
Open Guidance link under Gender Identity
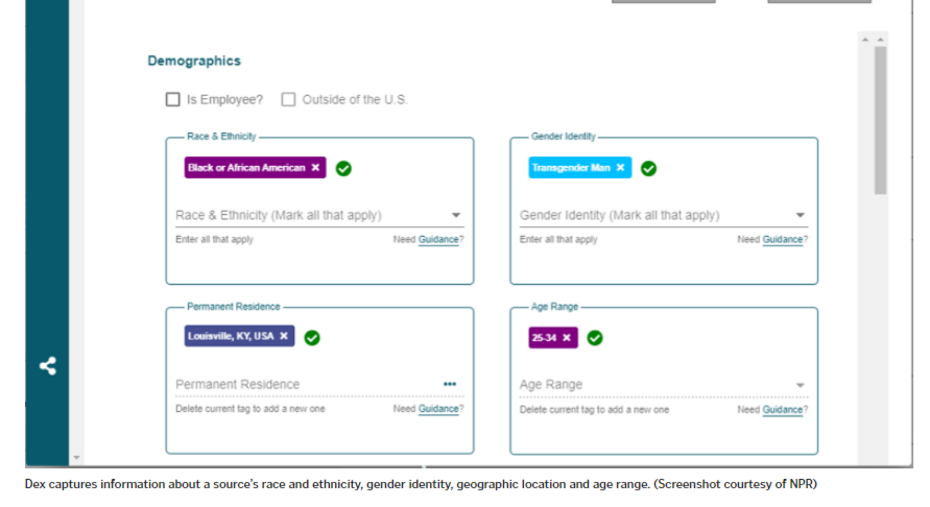pos(782,240)
